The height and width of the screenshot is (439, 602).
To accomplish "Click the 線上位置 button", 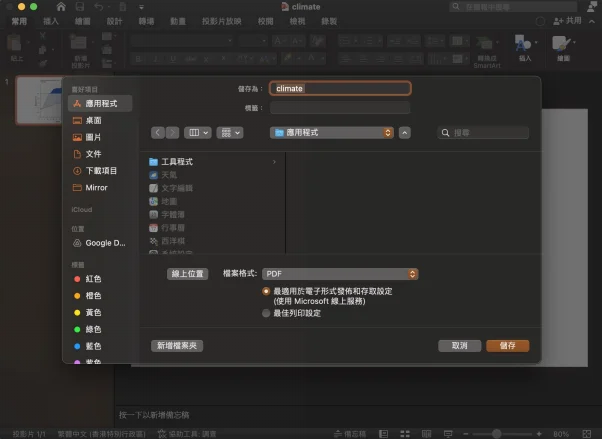I will (187, 274).
